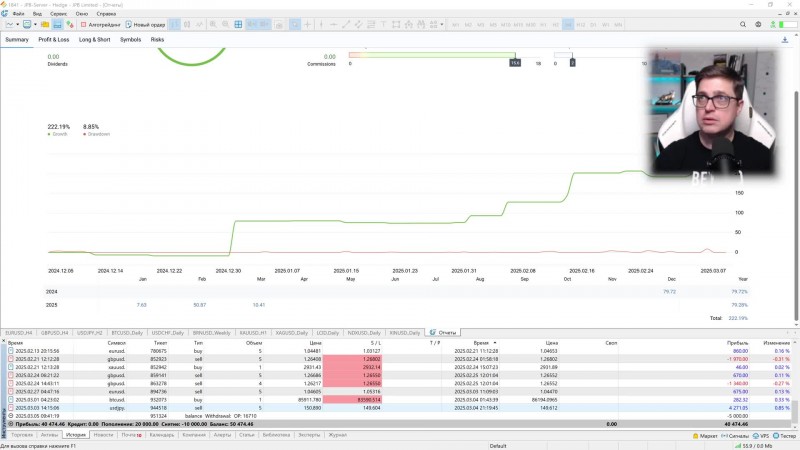Toggle the Алготрейдинг algo trading button
Screen dimensions: 800x450
tap(101, 24)
